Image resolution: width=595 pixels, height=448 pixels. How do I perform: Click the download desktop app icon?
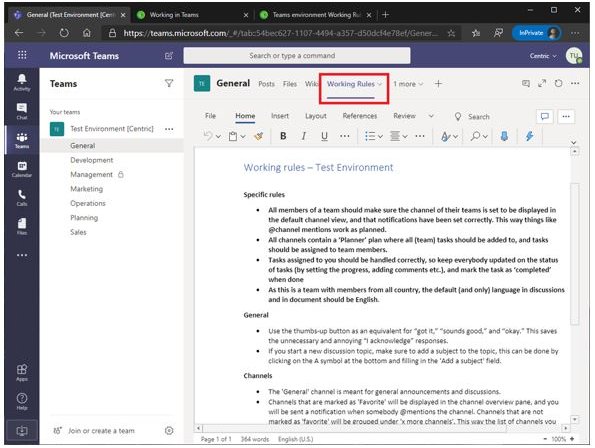tap(22, 431)
